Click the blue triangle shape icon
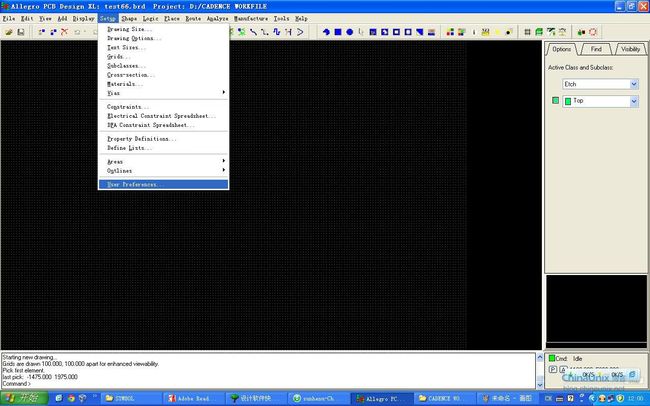The width and height of the screenshot is (650, 406). [x=420, y=32]
